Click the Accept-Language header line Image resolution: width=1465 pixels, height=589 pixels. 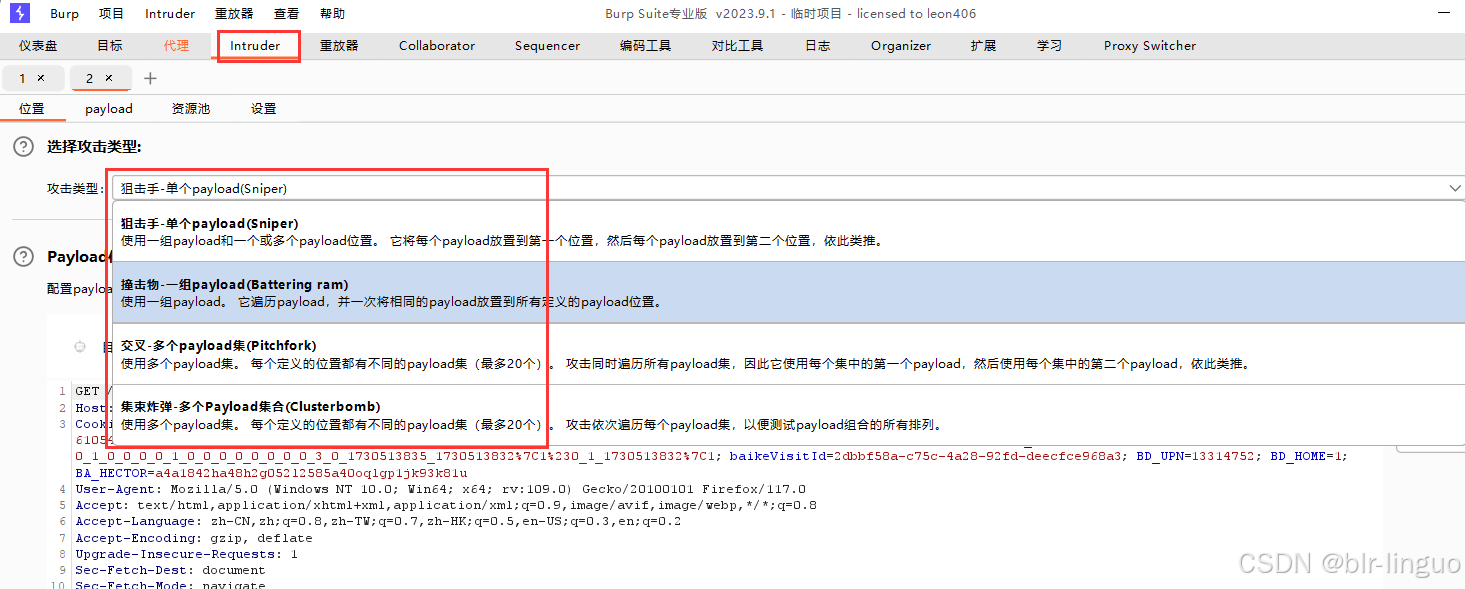[378, 521]
